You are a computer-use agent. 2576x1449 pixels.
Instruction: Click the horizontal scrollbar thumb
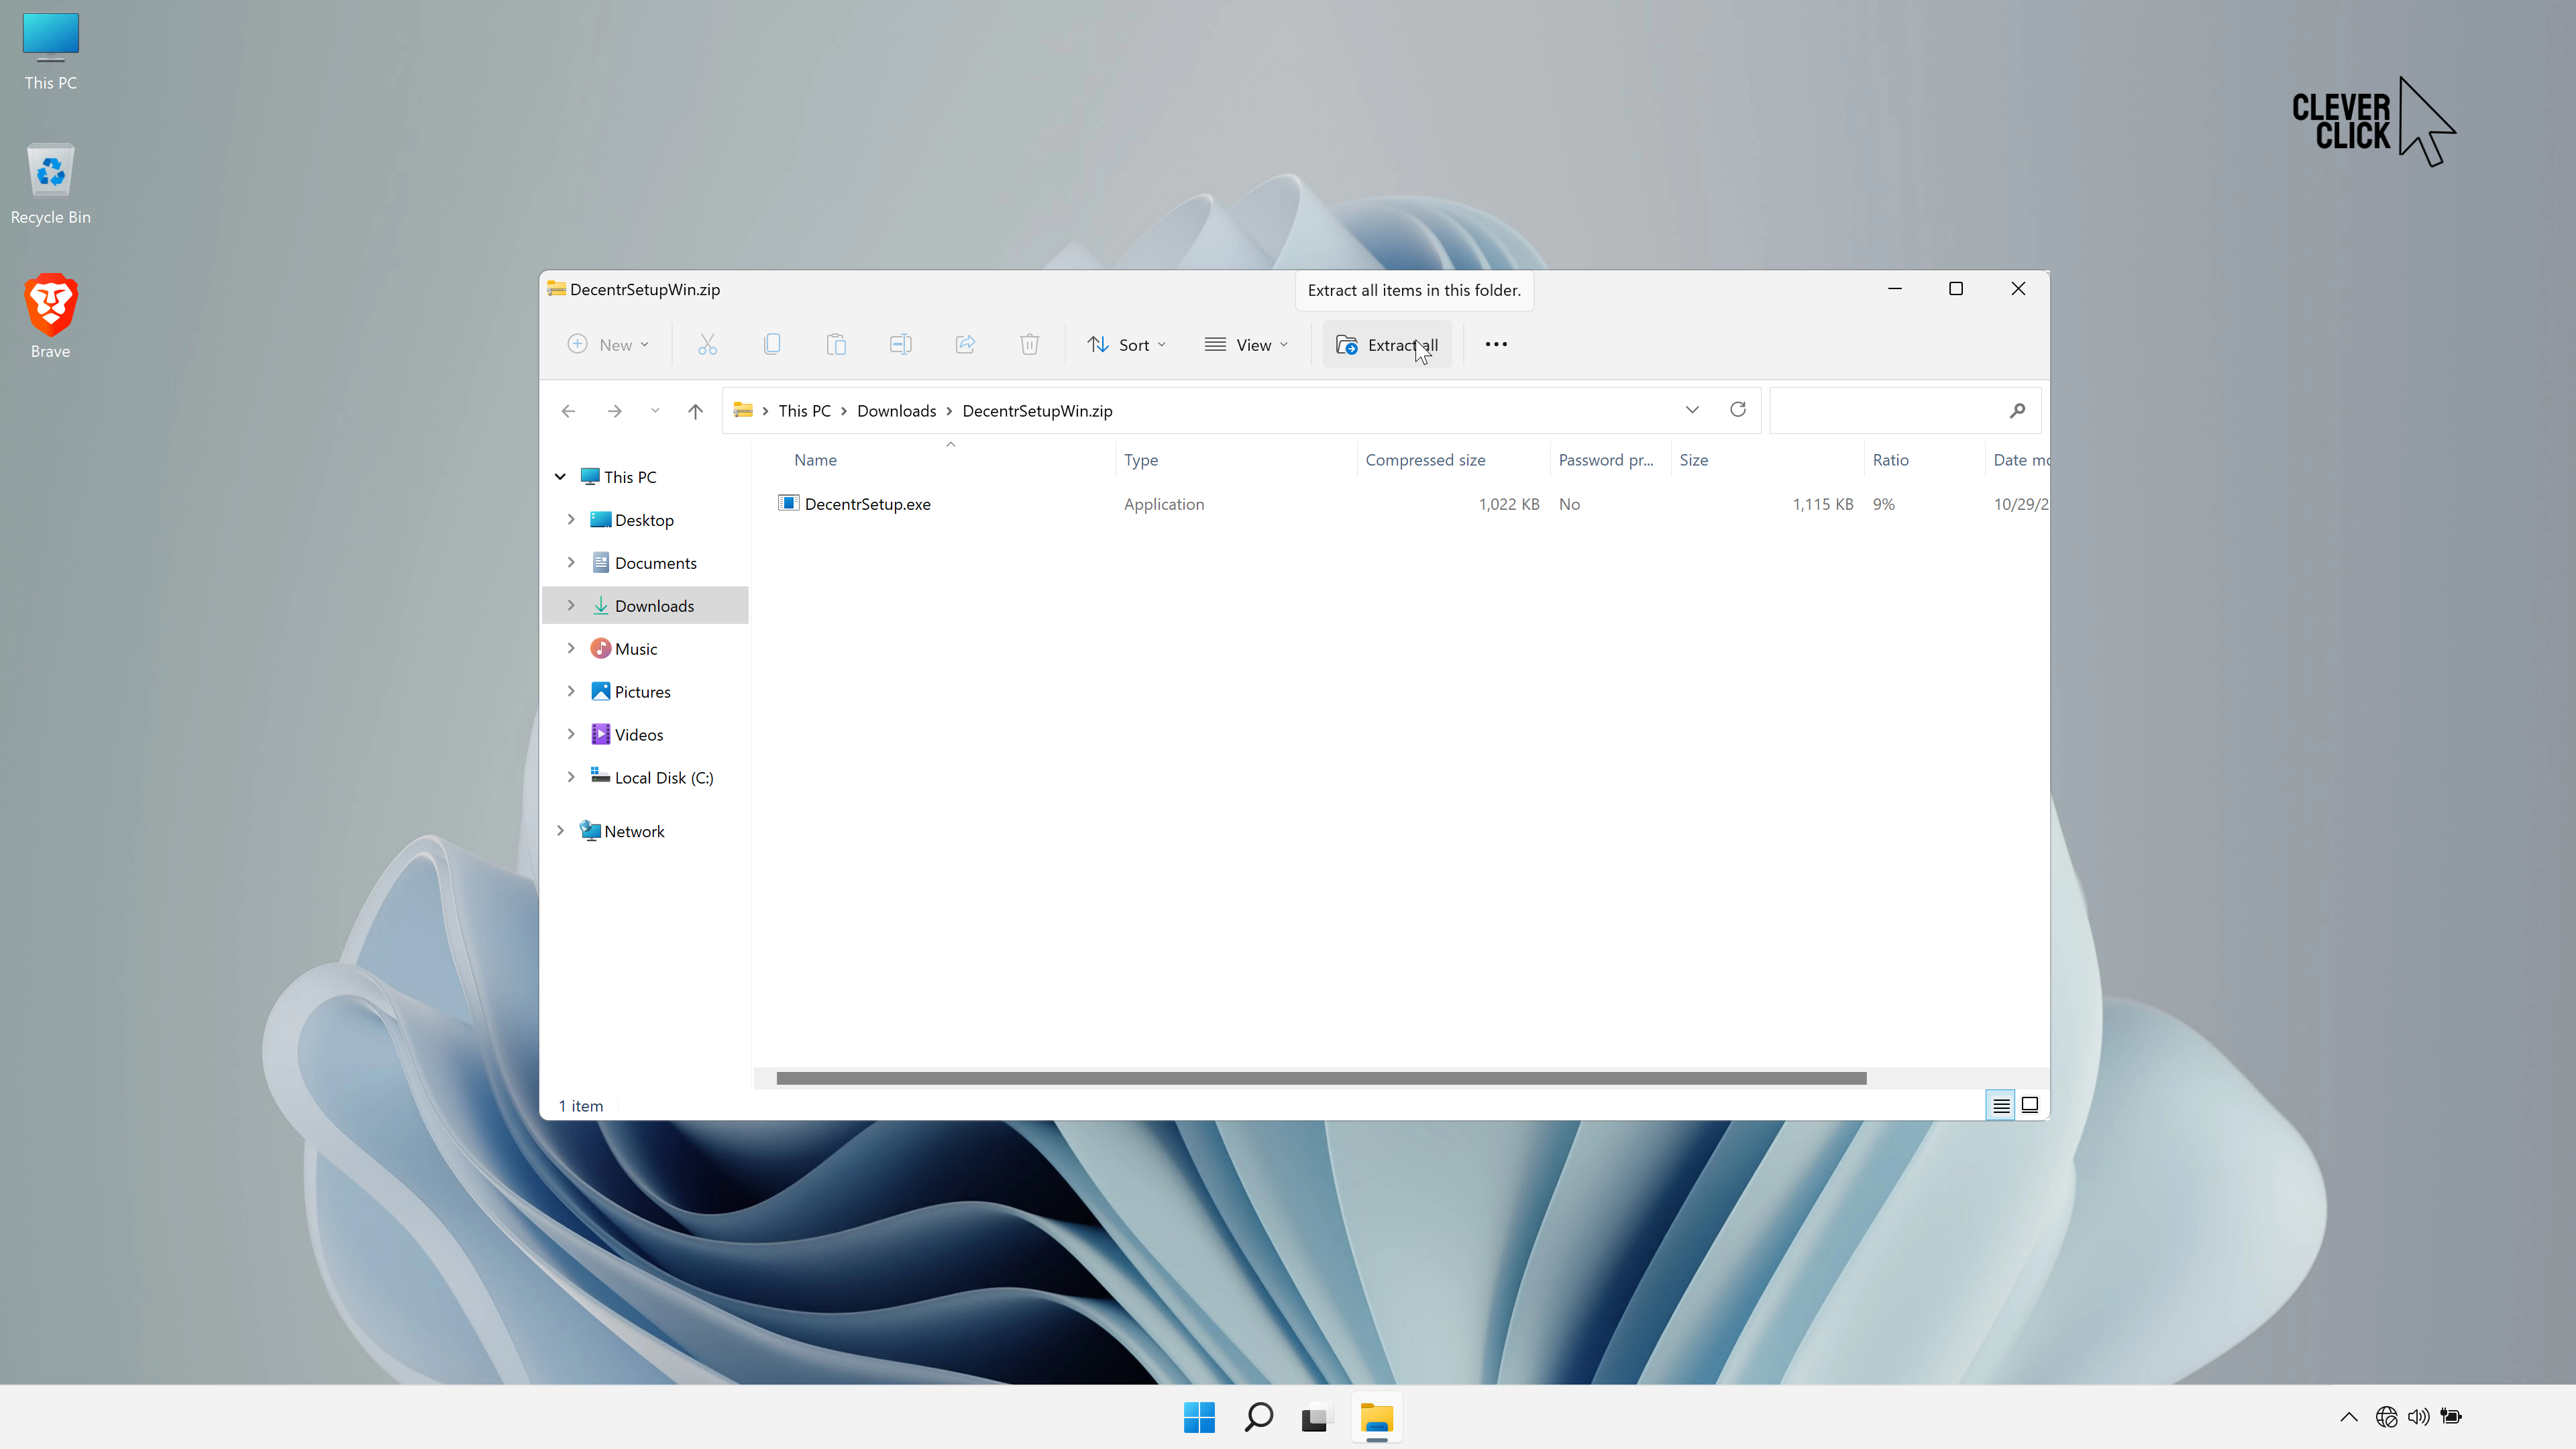point(1320,1078)
